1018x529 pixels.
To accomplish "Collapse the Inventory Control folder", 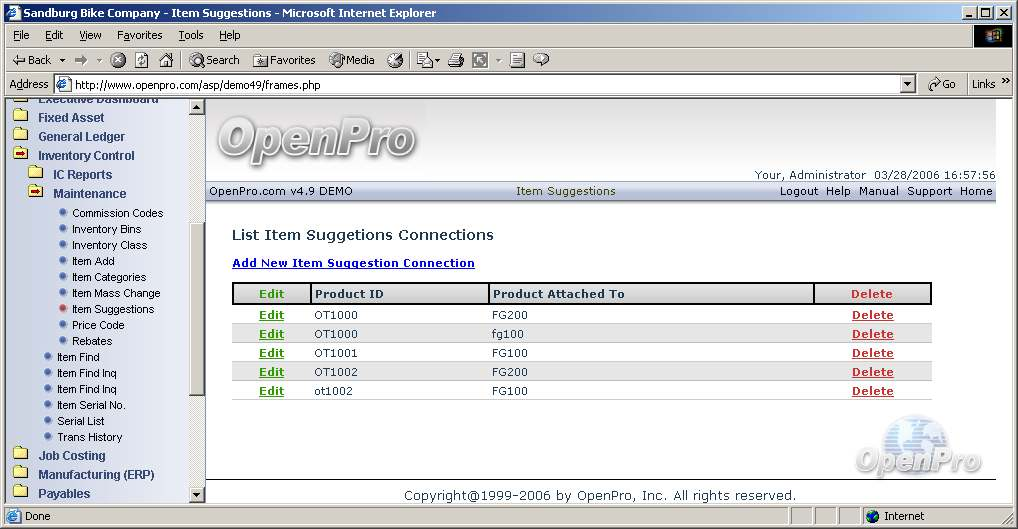I will (86, 156).
